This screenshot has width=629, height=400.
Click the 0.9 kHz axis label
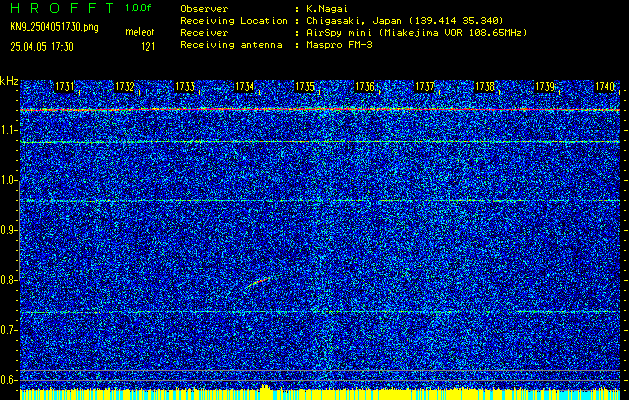(x=7, y=230)
